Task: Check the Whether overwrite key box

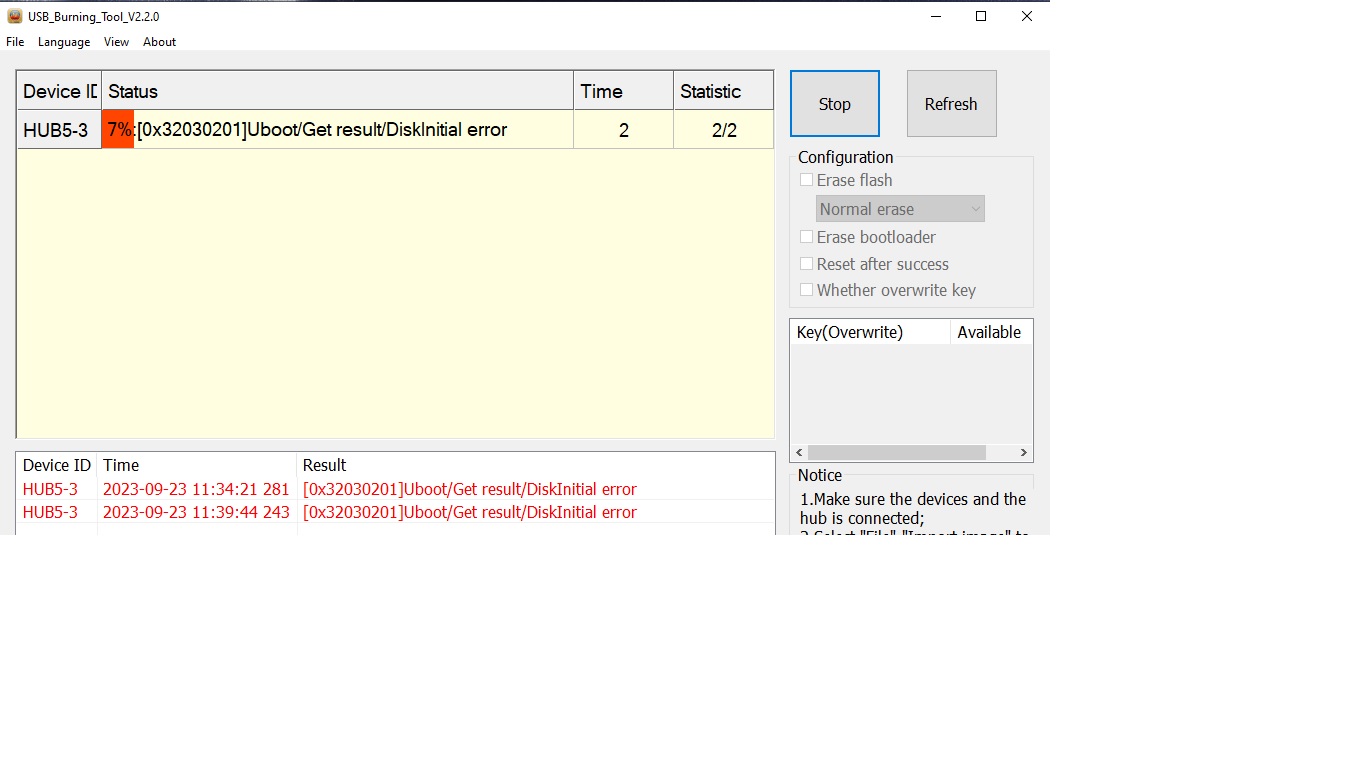Action: [x=806, y=290]
